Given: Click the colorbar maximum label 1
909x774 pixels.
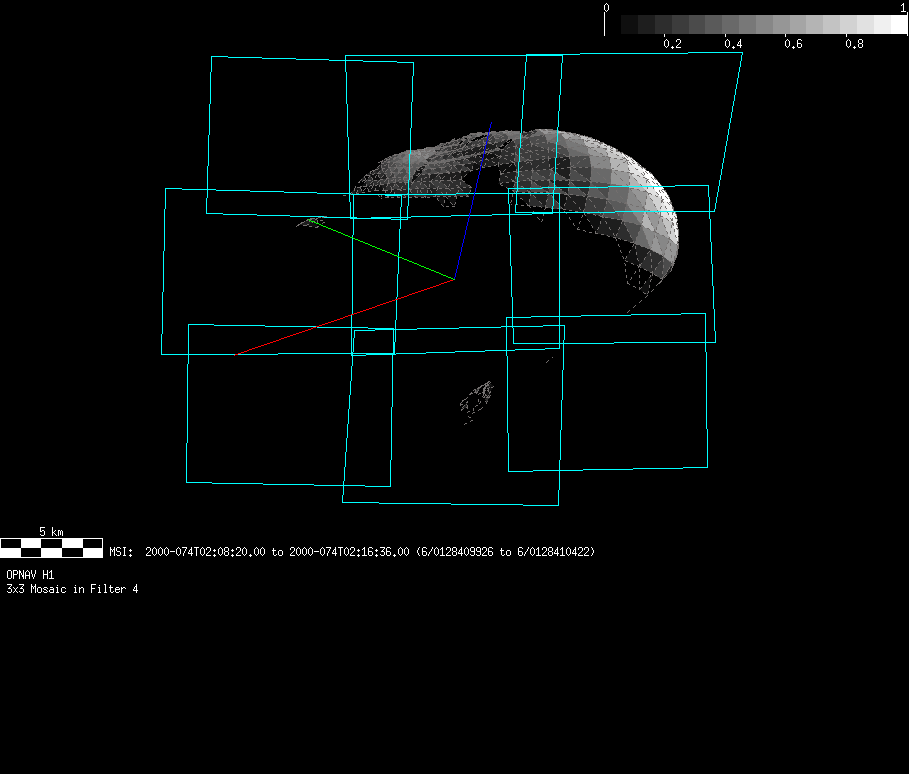Looking at the screenshot, I should click(903, 7).
